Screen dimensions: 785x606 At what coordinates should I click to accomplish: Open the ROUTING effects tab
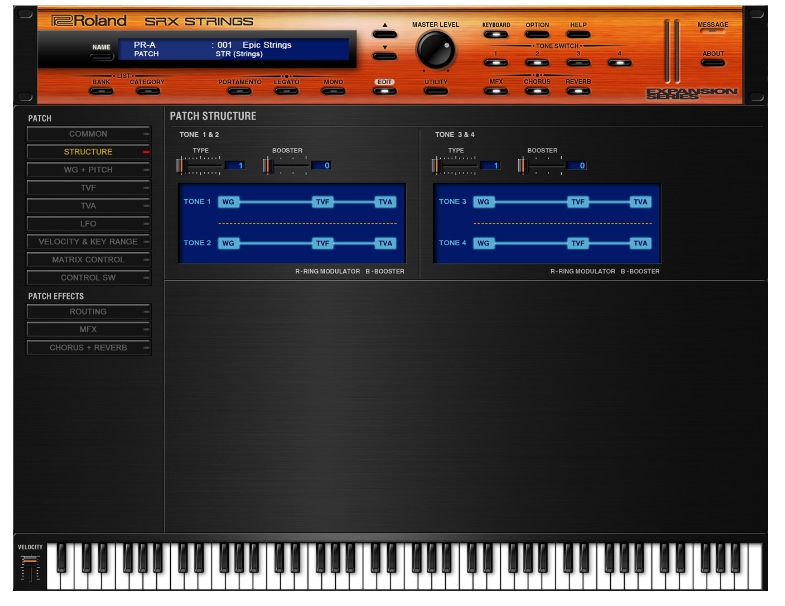(x=89, y=312)
